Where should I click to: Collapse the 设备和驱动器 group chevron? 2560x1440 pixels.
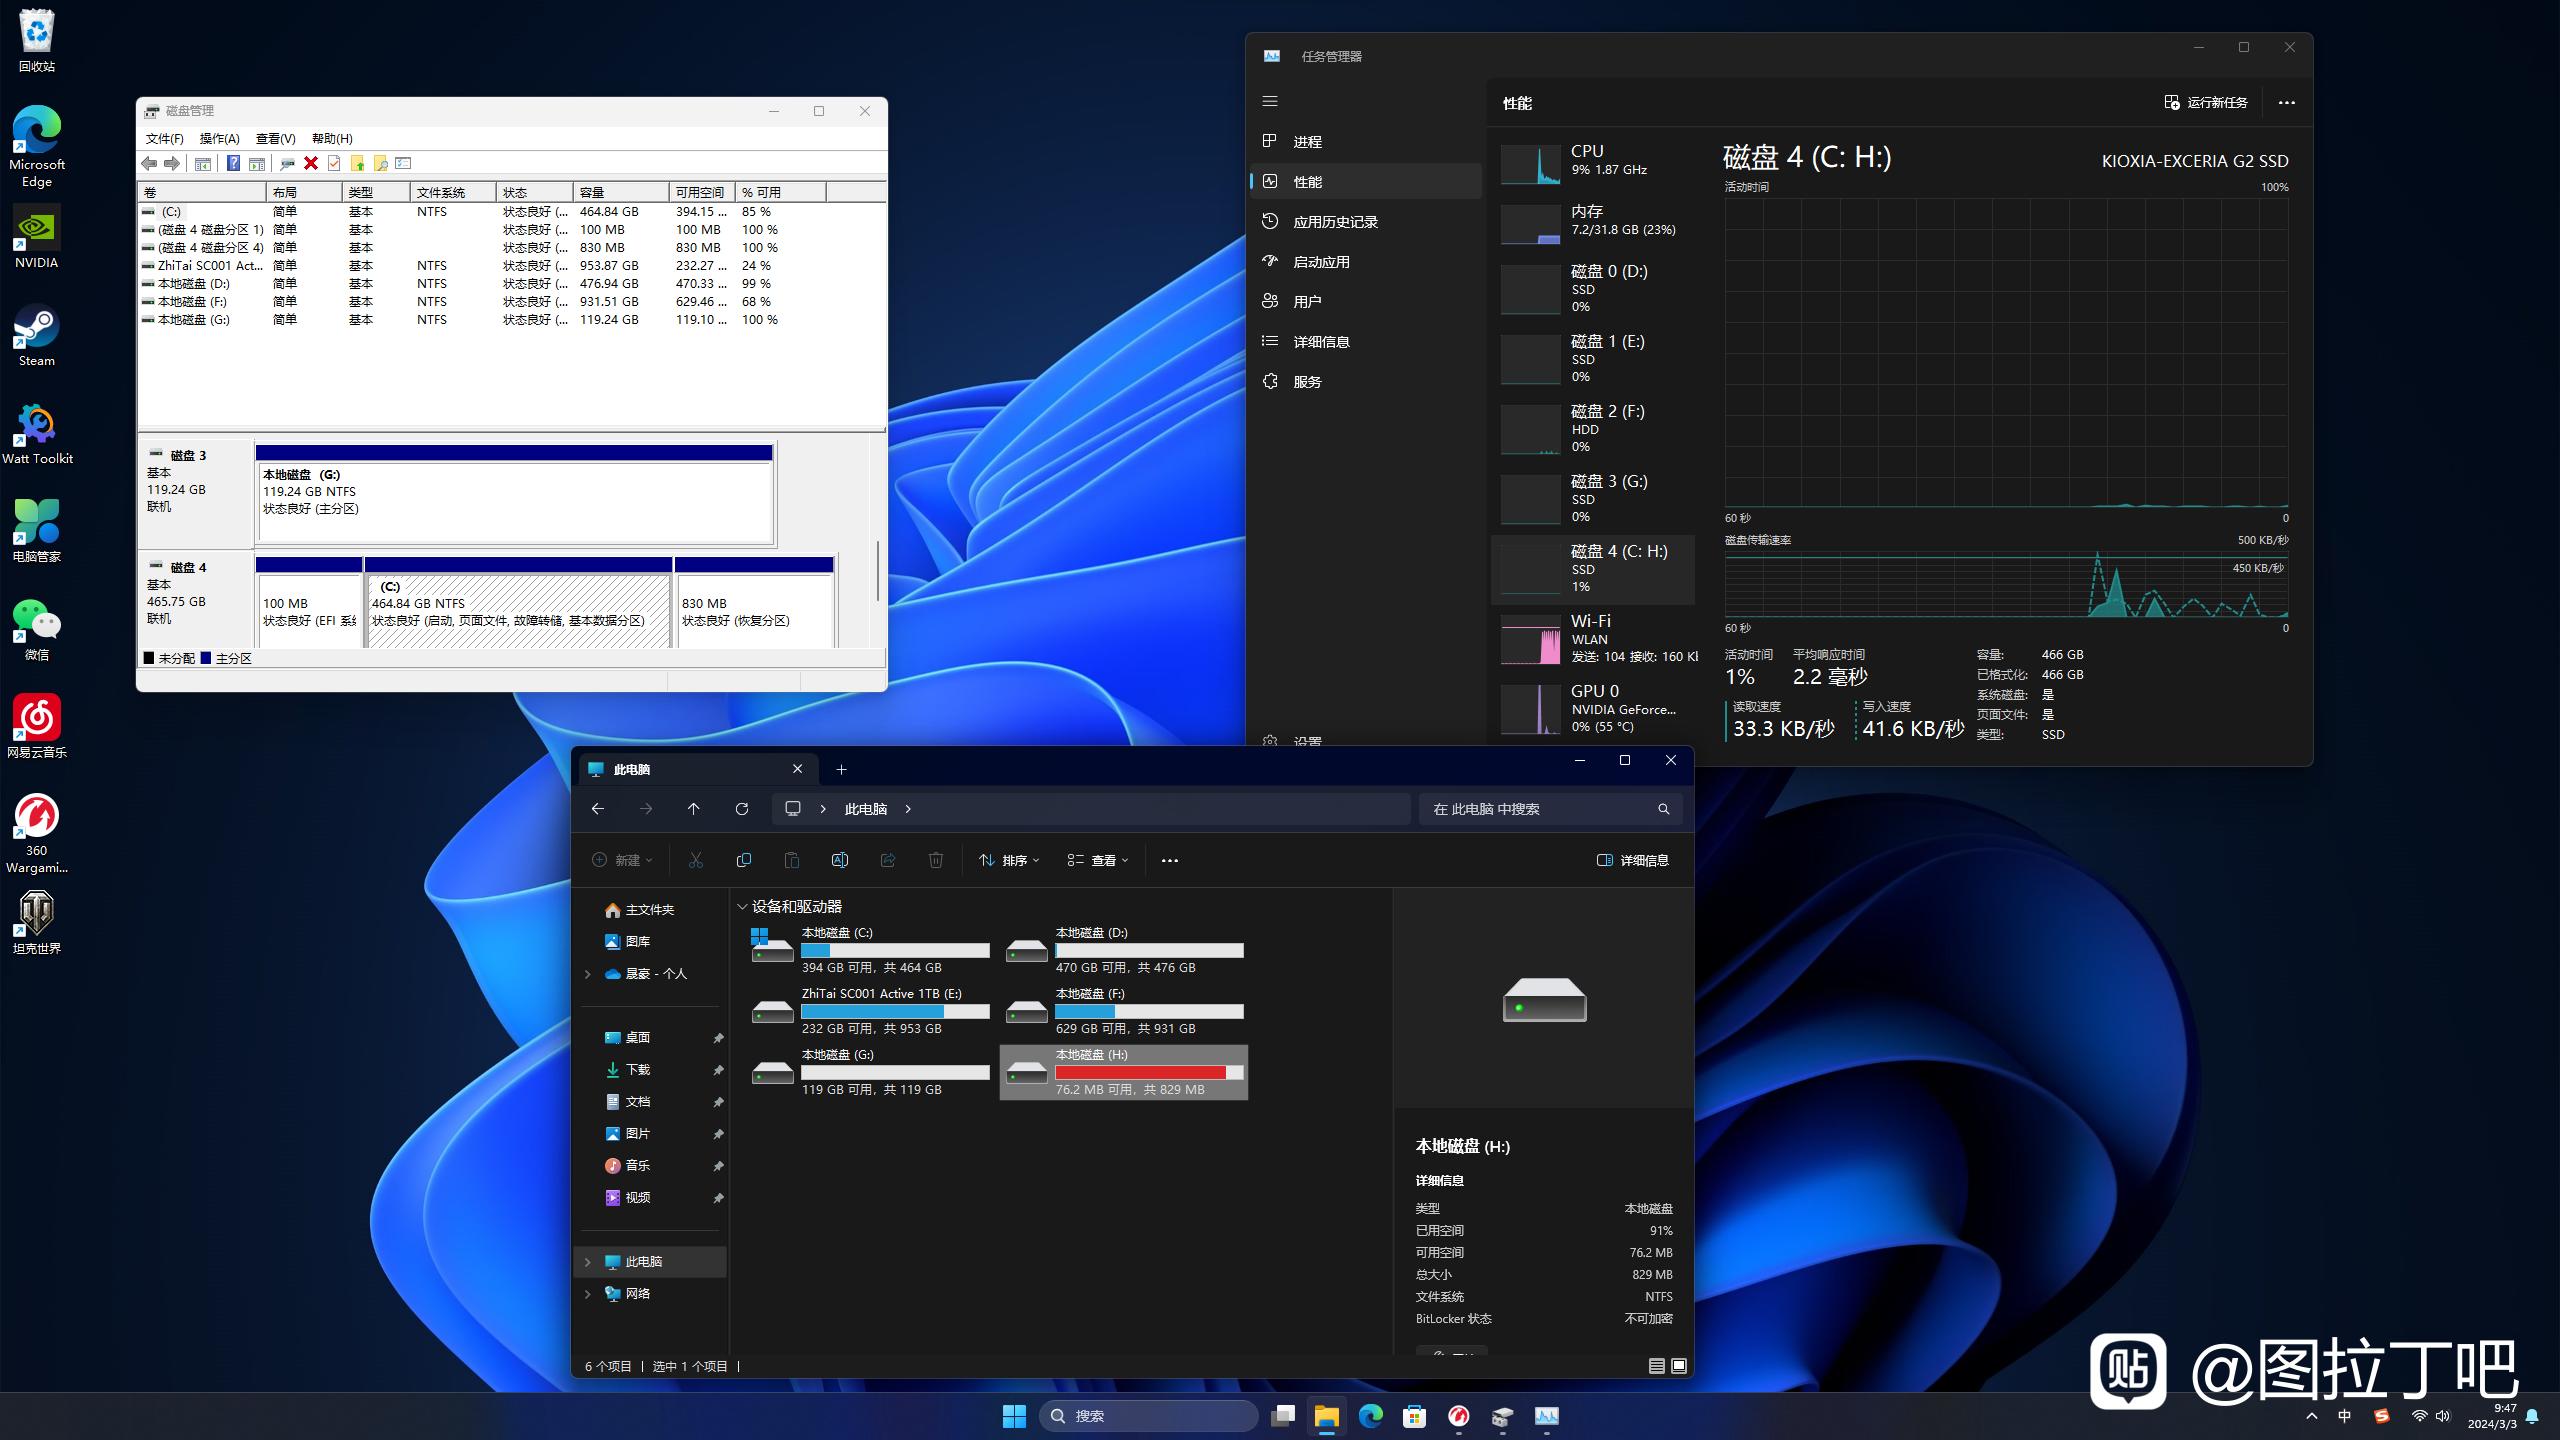pos(742,907)
